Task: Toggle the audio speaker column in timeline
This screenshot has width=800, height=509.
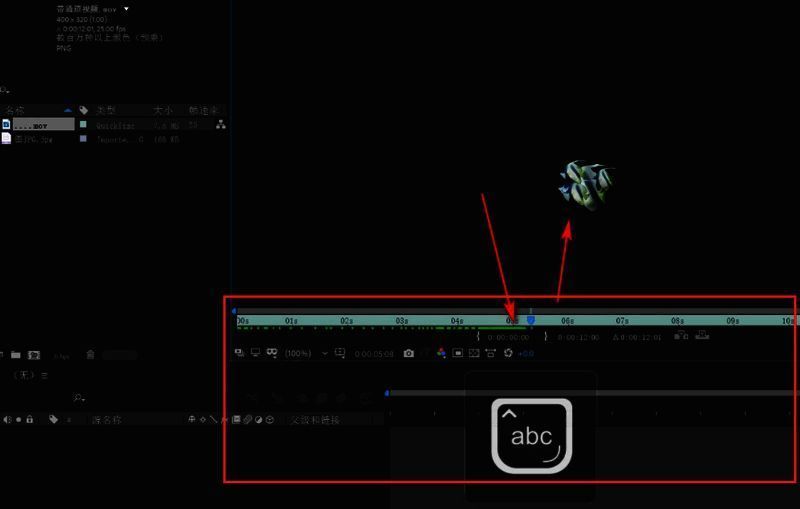Action: 8,420
